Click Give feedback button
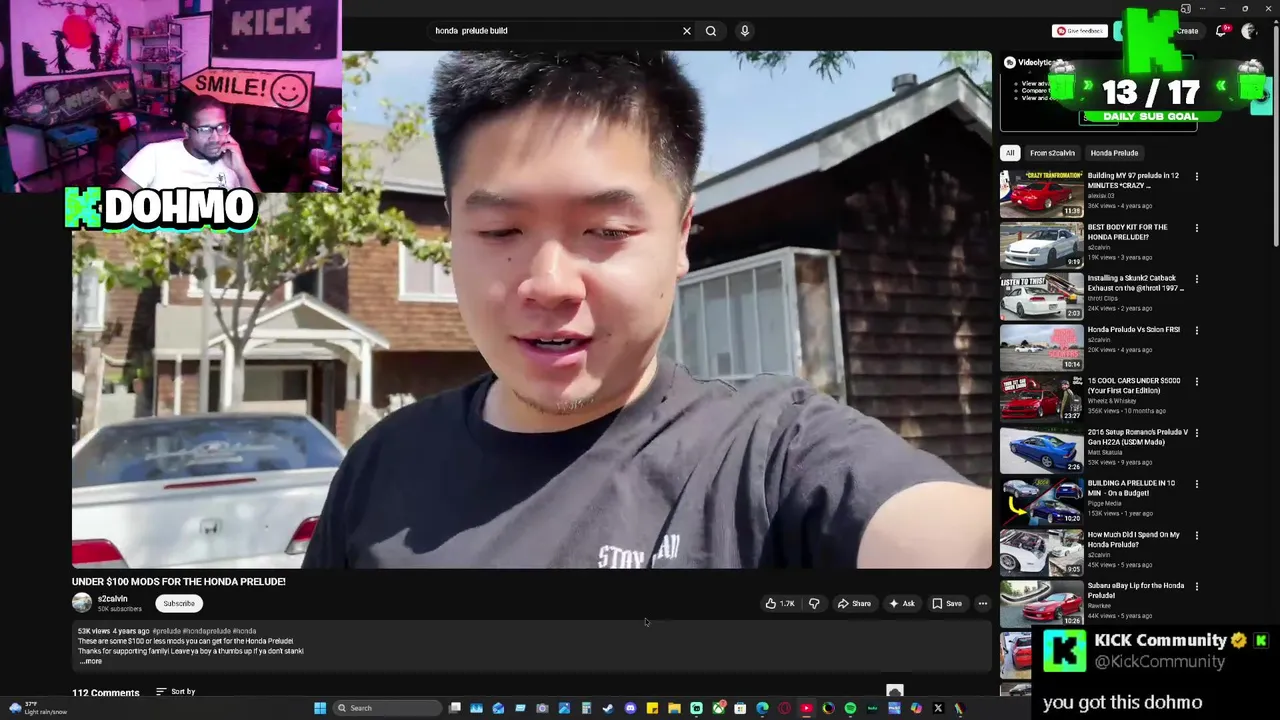This screenshot has height=720, width=1280. (1079, 31)
